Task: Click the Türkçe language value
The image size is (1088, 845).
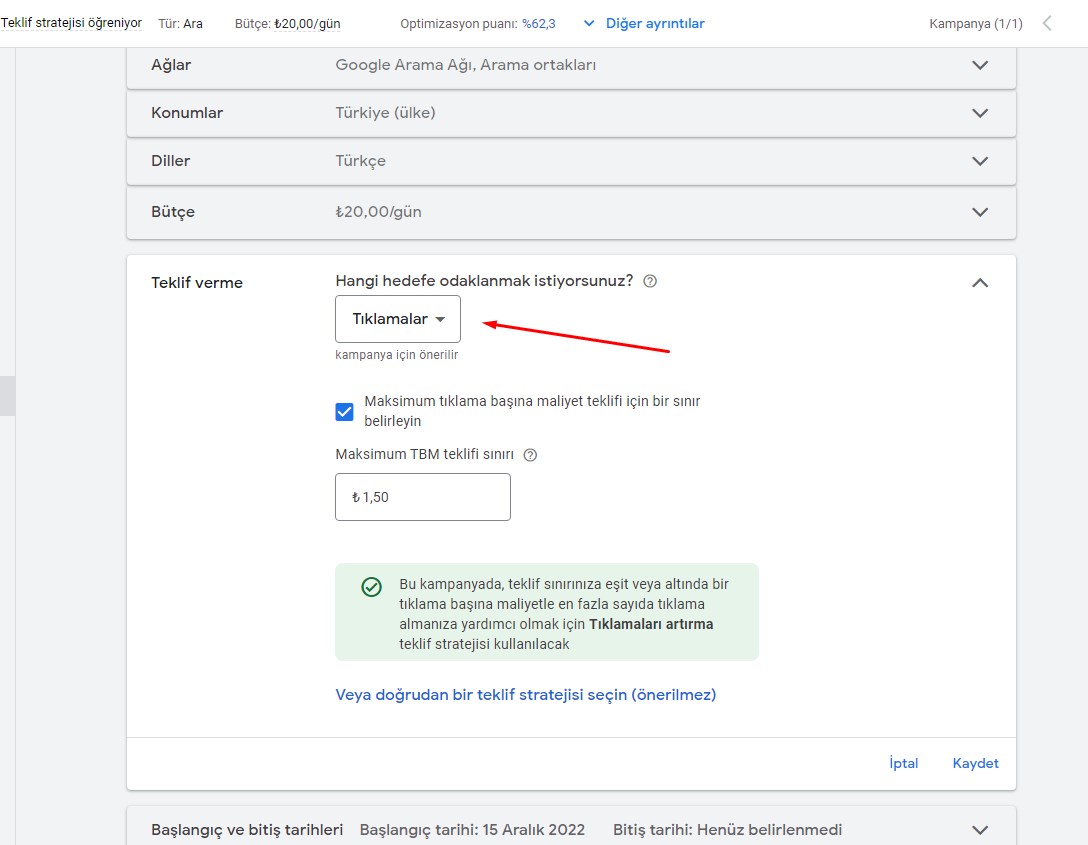Action: pos(360,161)
